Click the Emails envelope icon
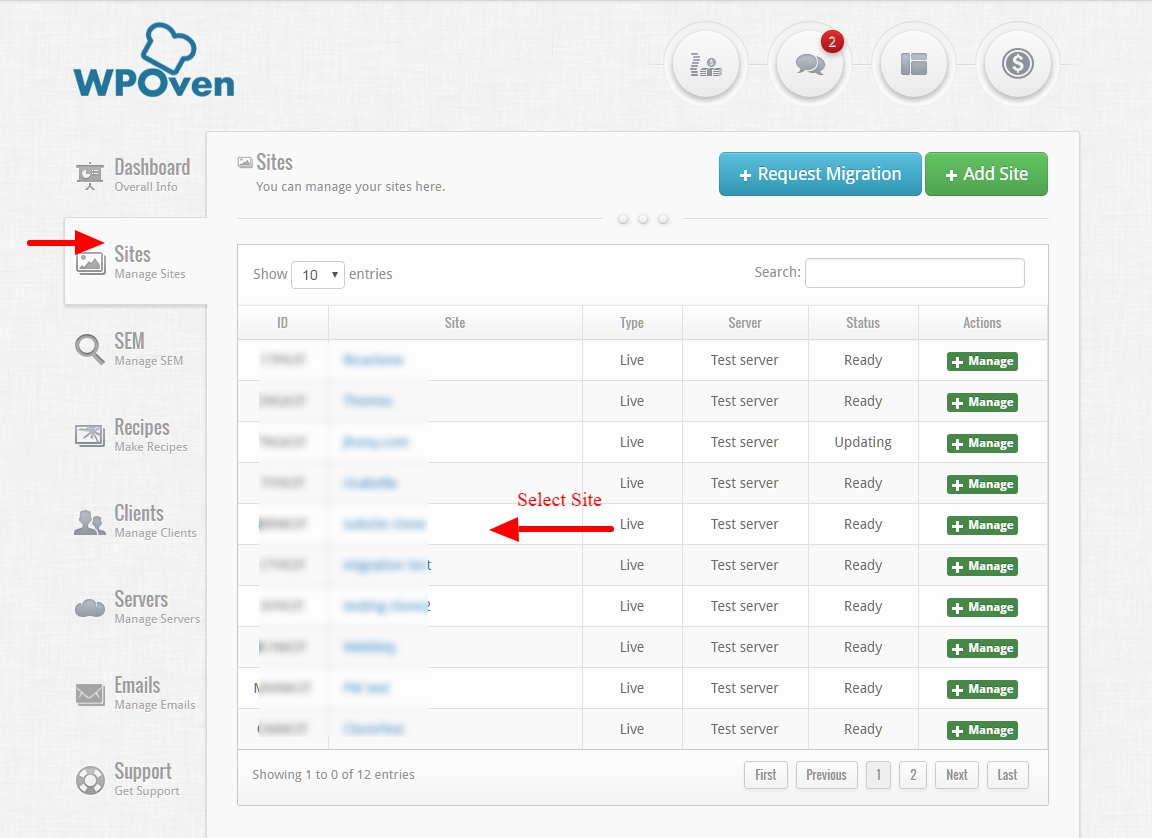The image size is (1152, 838). coord(90,694)
